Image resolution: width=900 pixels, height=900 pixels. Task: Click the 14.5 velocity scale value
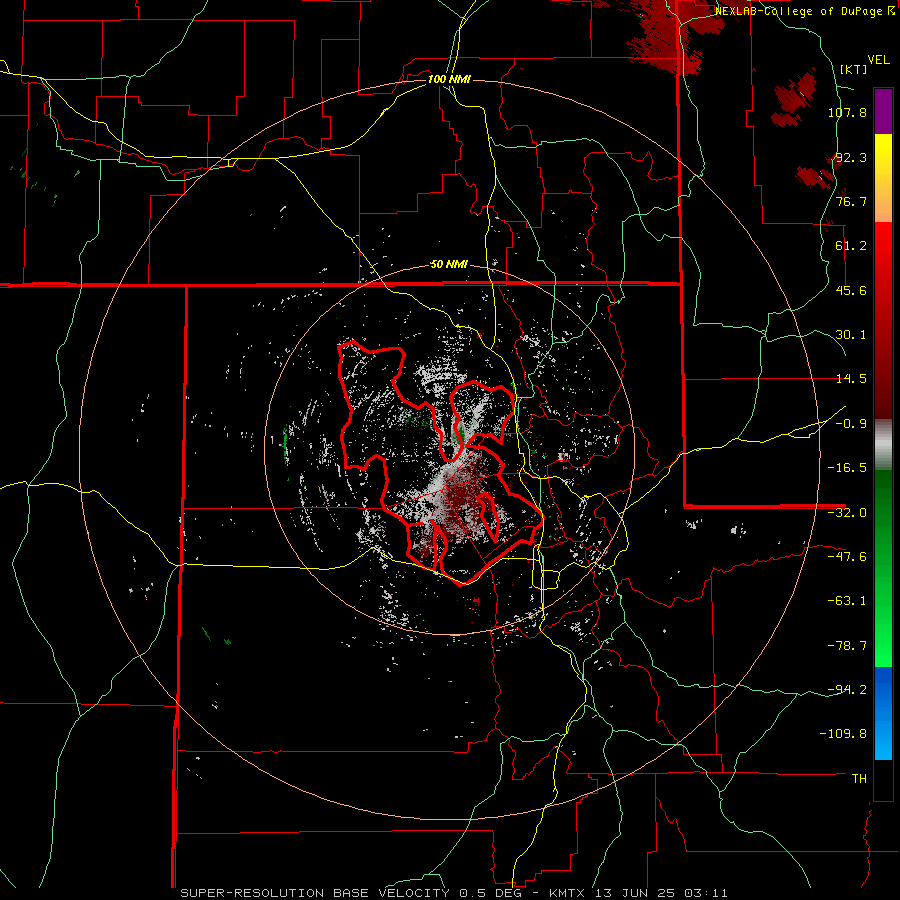851,379
